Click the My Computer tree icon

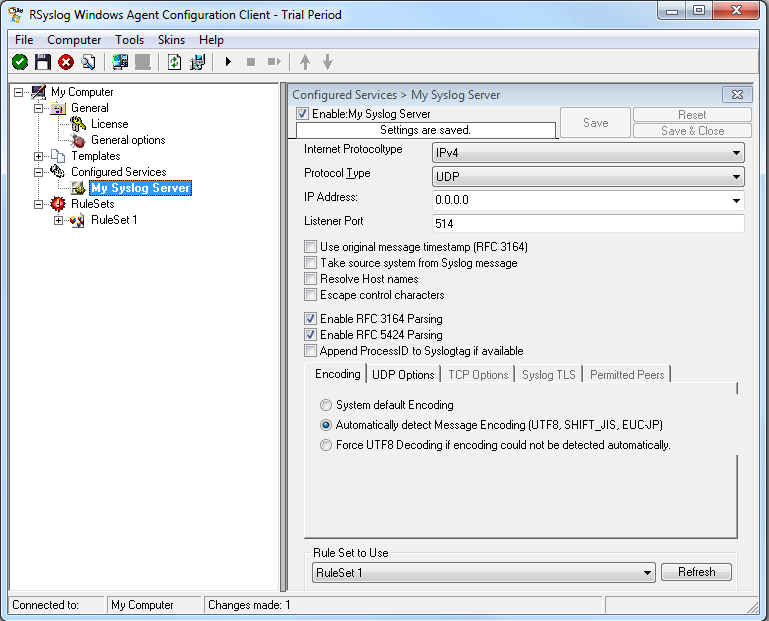click(x=38, y=92)
